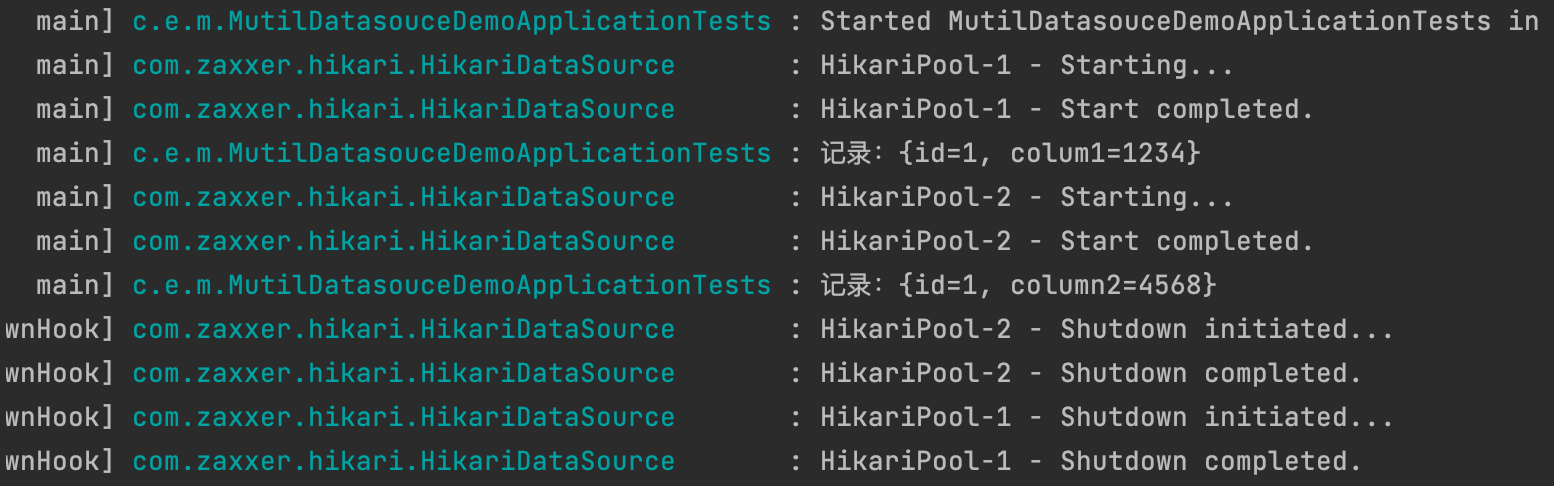
Task: Click the "HikariPool-1 - Shutdown completed." message
Action: (x=1090, y=461)
